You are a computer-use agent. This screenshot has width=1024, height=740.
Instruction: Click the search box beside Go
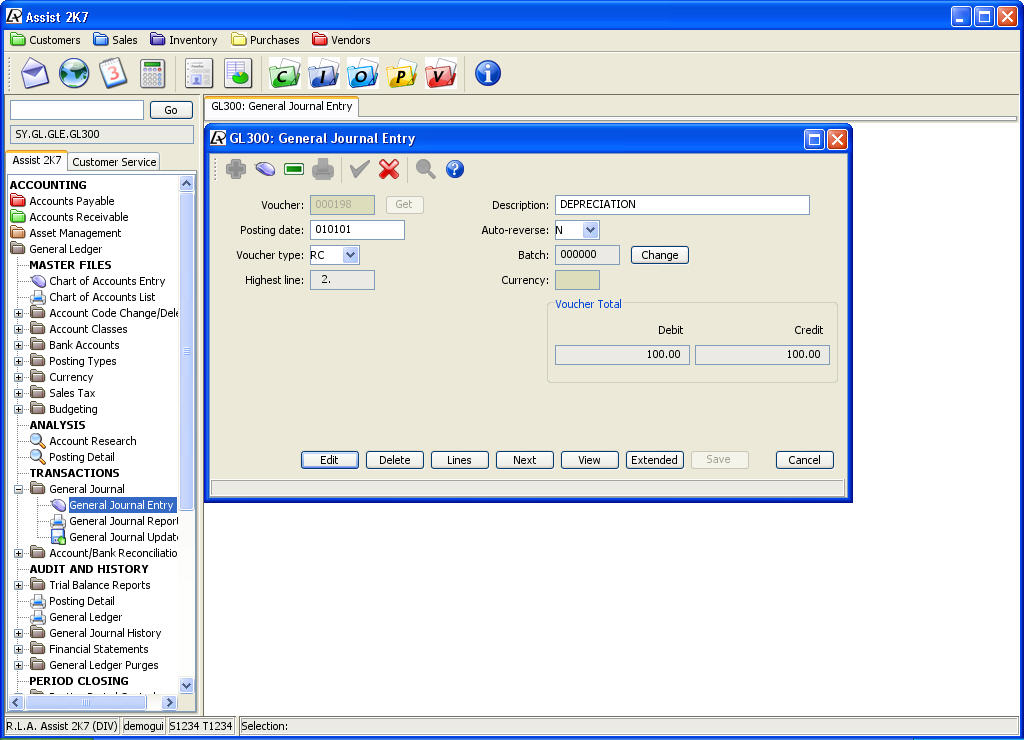coord(77,110)
